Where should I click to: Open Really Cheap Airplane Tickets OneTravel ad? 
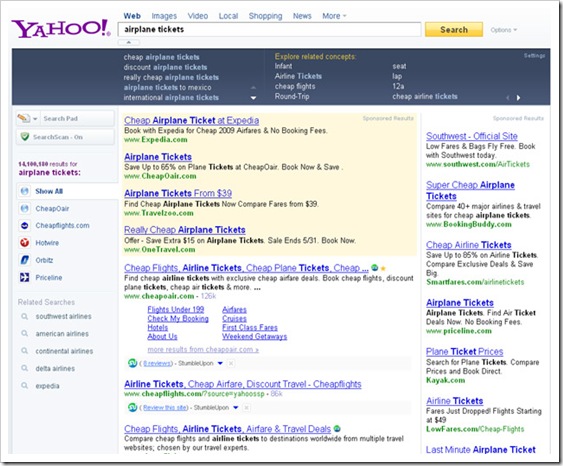pos(185,230)
